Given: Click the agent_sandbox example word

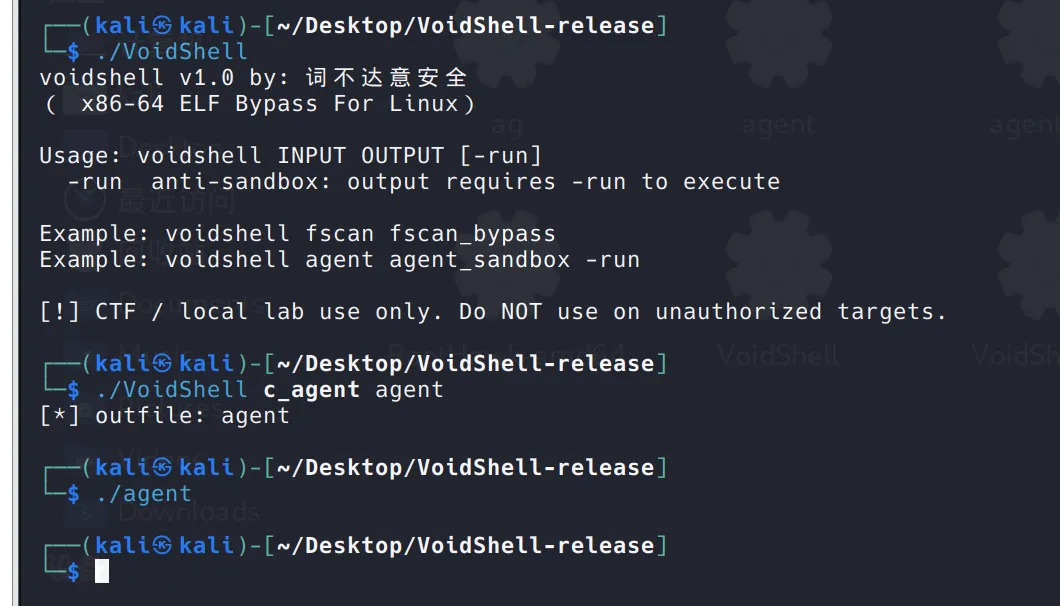Looking at the screenshot, I should pos(479,260).
